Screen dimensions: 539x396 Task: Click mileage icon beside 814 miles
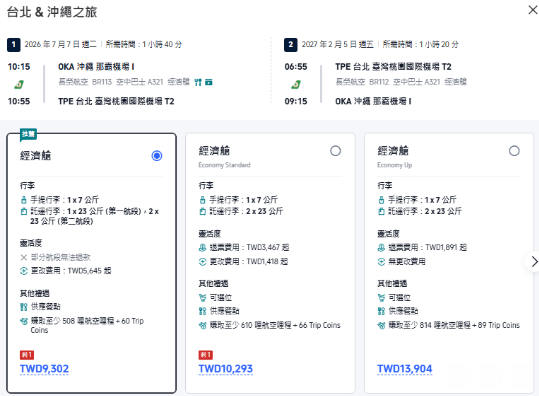(381, 325)
